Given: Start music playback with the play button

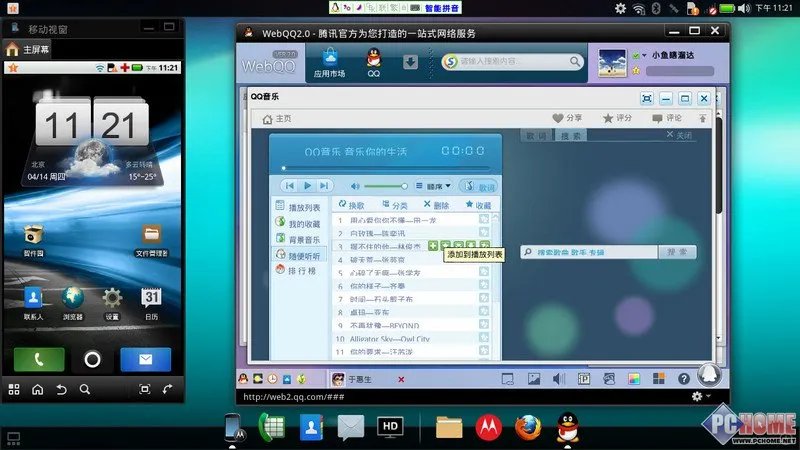Looking at the screenshot, I should (307, 186).
